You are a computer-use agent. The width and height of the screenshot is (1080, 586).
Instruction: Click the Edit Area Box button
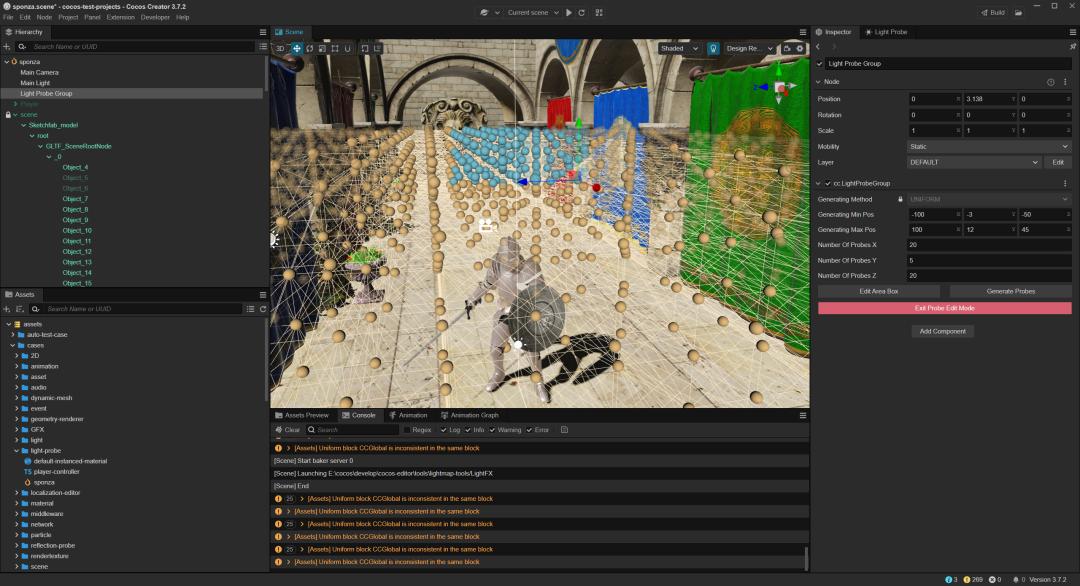click(879, 291)
